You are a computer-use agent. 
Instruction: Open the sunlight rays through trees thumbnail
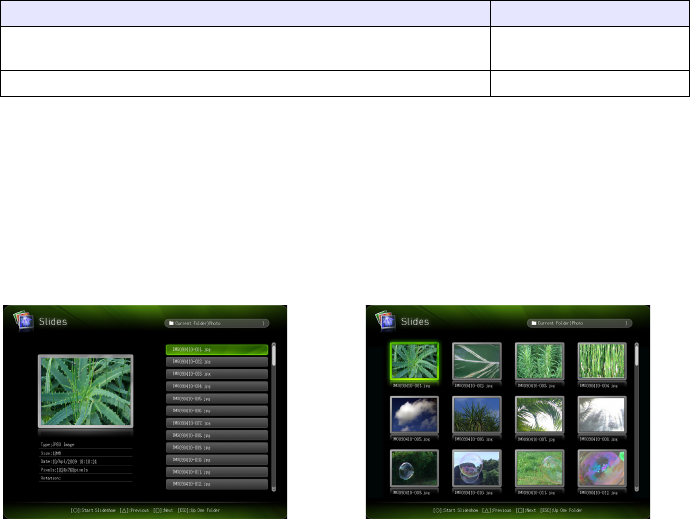click(602, 415)
